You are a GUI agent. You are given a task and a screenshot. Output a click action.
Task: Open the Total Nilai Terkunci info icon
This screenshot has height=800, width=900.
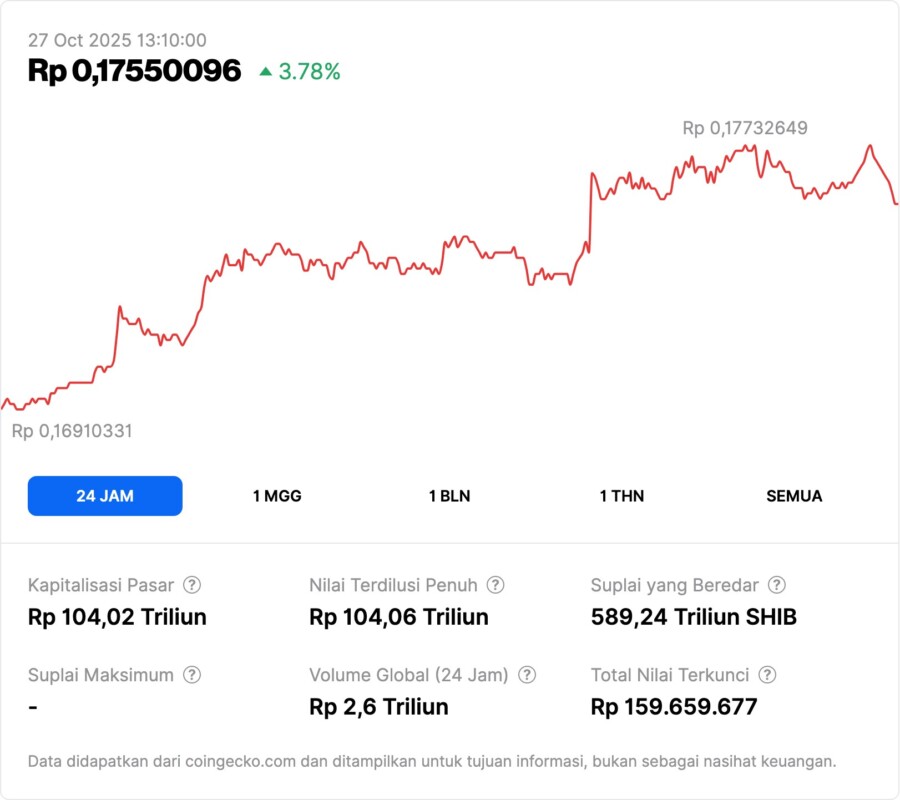pyautogui.click(x=767, y=675)
